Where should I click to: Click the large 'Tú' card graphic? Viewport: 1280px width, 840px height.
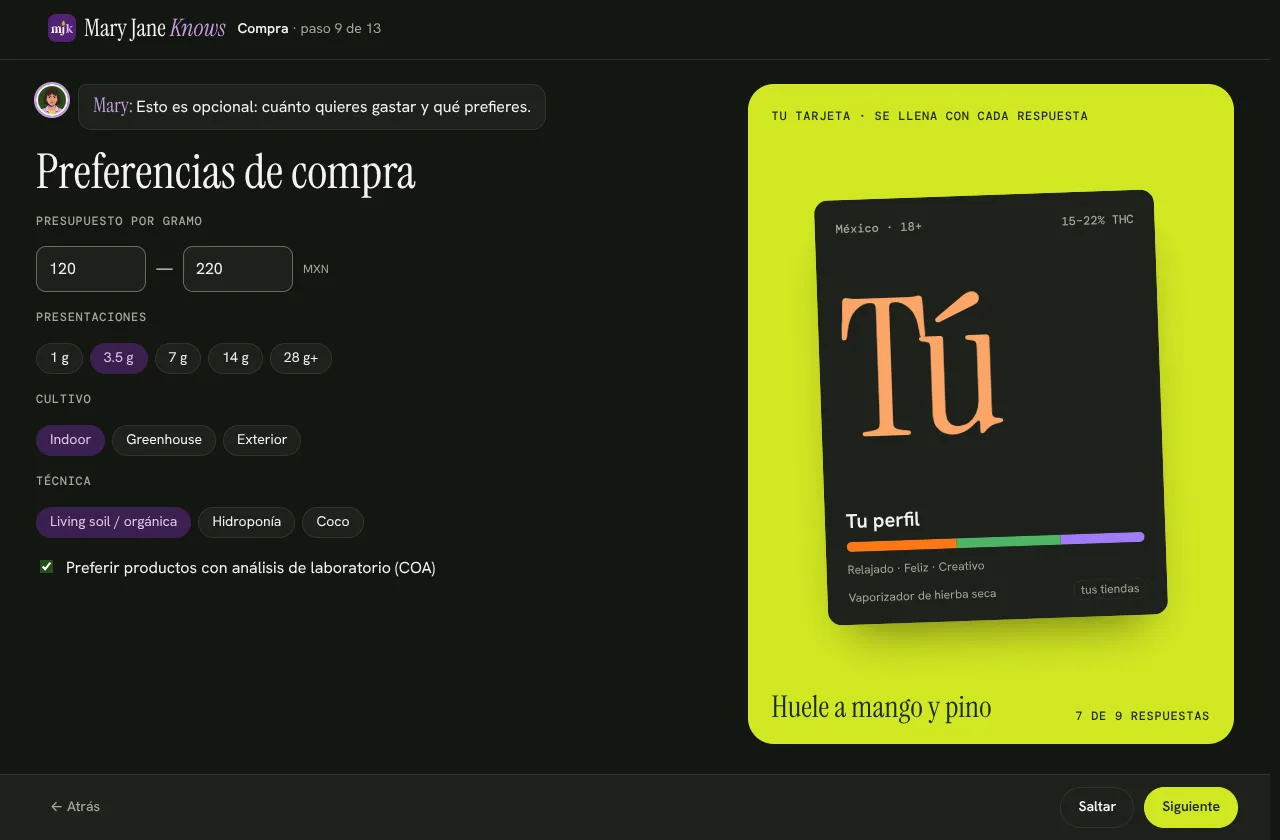tap(921, 366)
